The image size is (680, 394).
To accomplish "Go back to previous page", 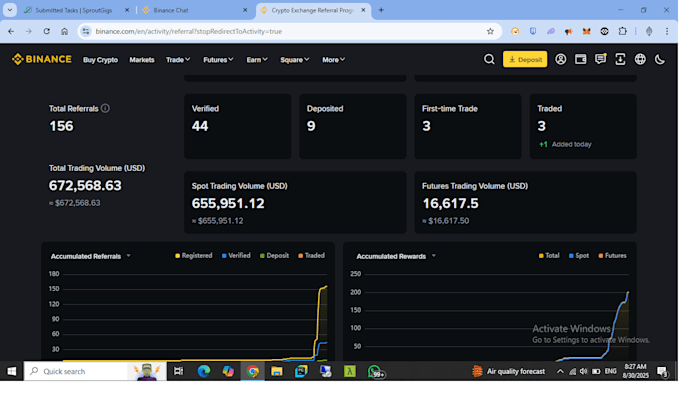I will [x=11, y=31].
